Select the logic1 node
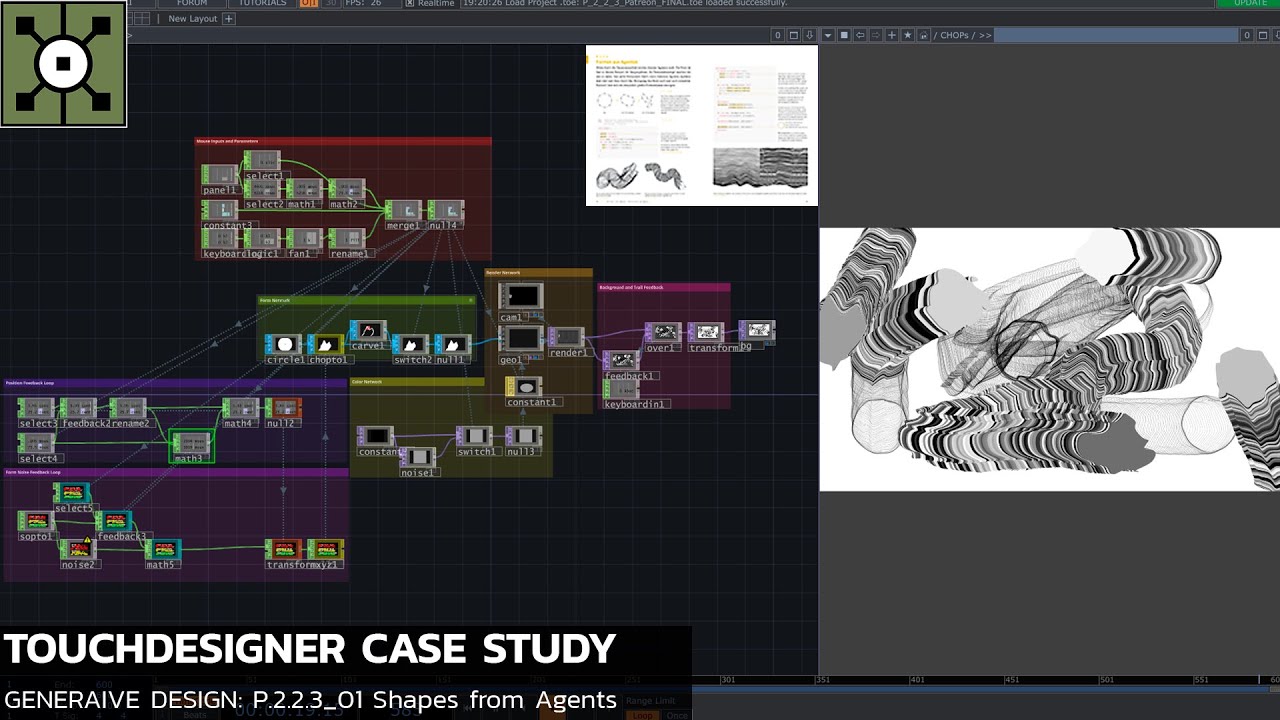1280x720 pixels. [x=262, y=239]
